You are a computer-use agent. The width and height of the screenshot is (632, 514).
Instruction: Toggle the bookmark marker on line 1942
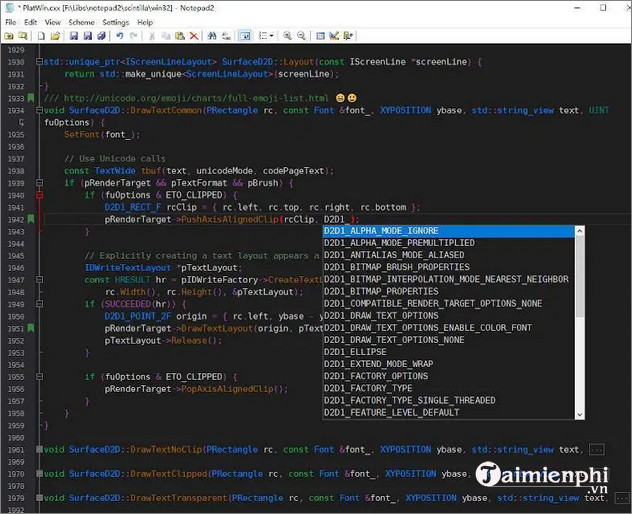pos(32,219)
